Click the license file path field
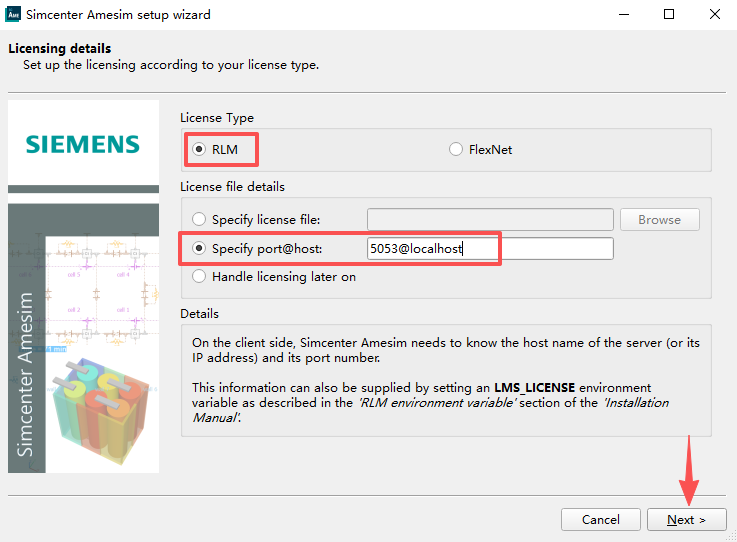Viewport: 737px width, 542px height. point(490,220)
